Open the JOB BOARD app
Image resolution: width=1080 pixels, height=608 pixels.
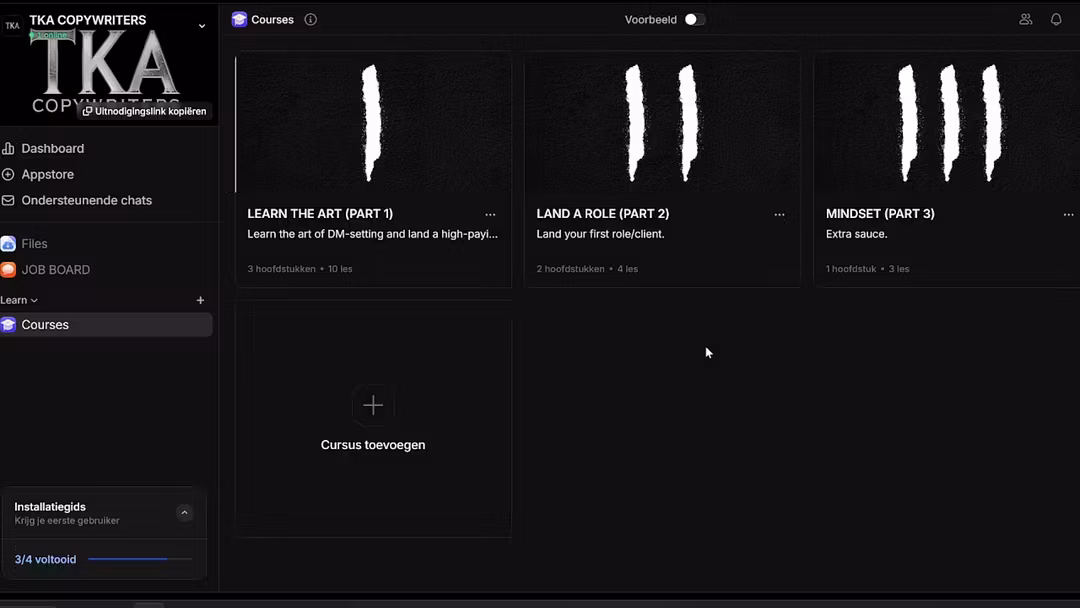point(55,269)
